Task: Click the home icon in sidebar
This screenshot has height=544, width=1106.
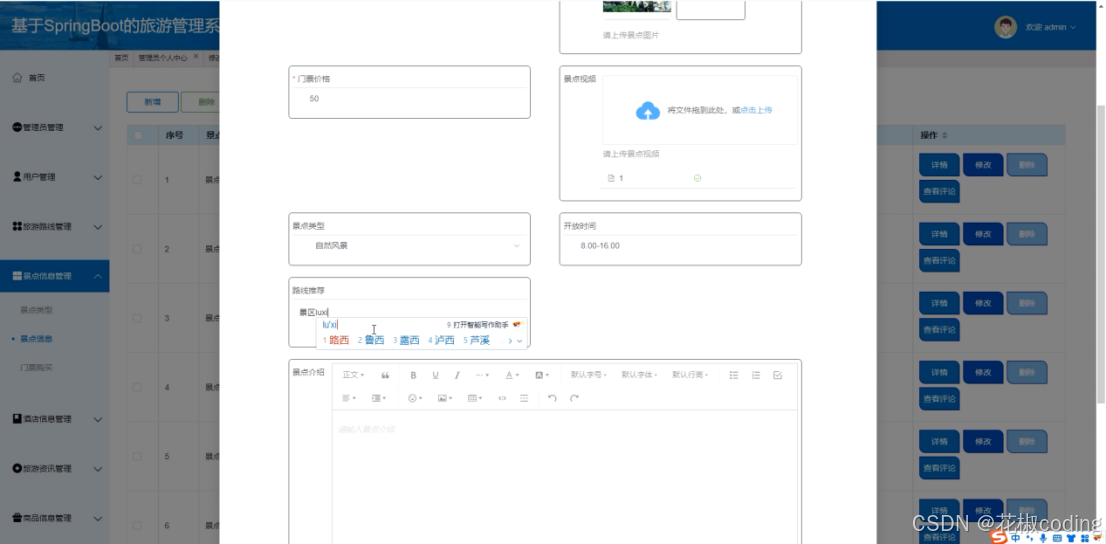Action: tap(18, 78)
